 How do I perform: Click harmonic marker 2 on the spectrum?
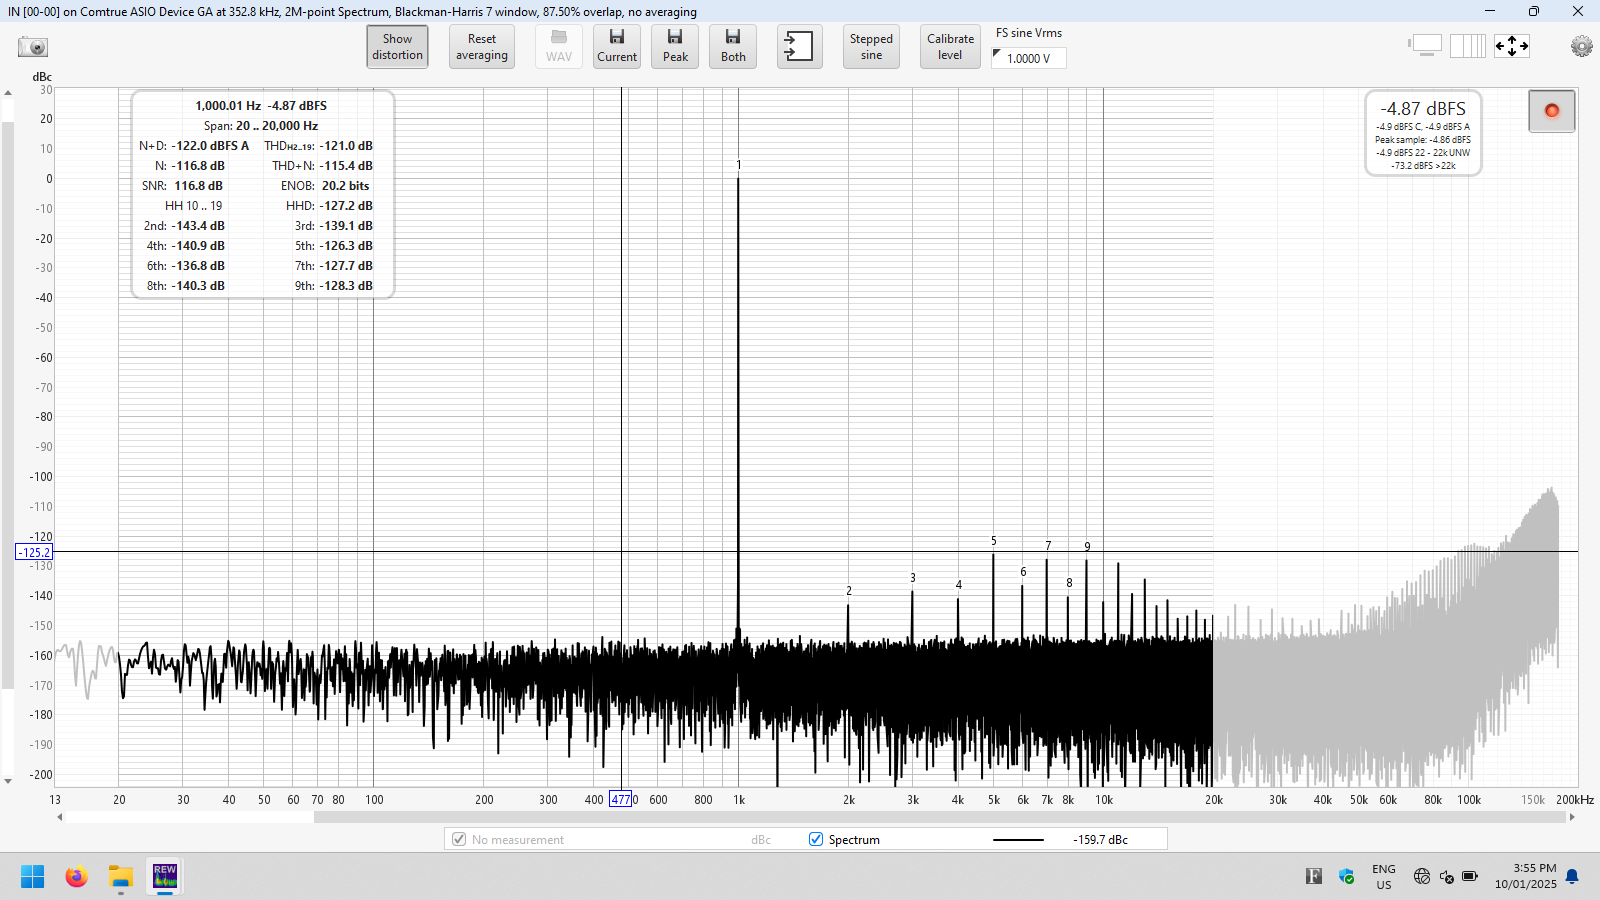849,591
